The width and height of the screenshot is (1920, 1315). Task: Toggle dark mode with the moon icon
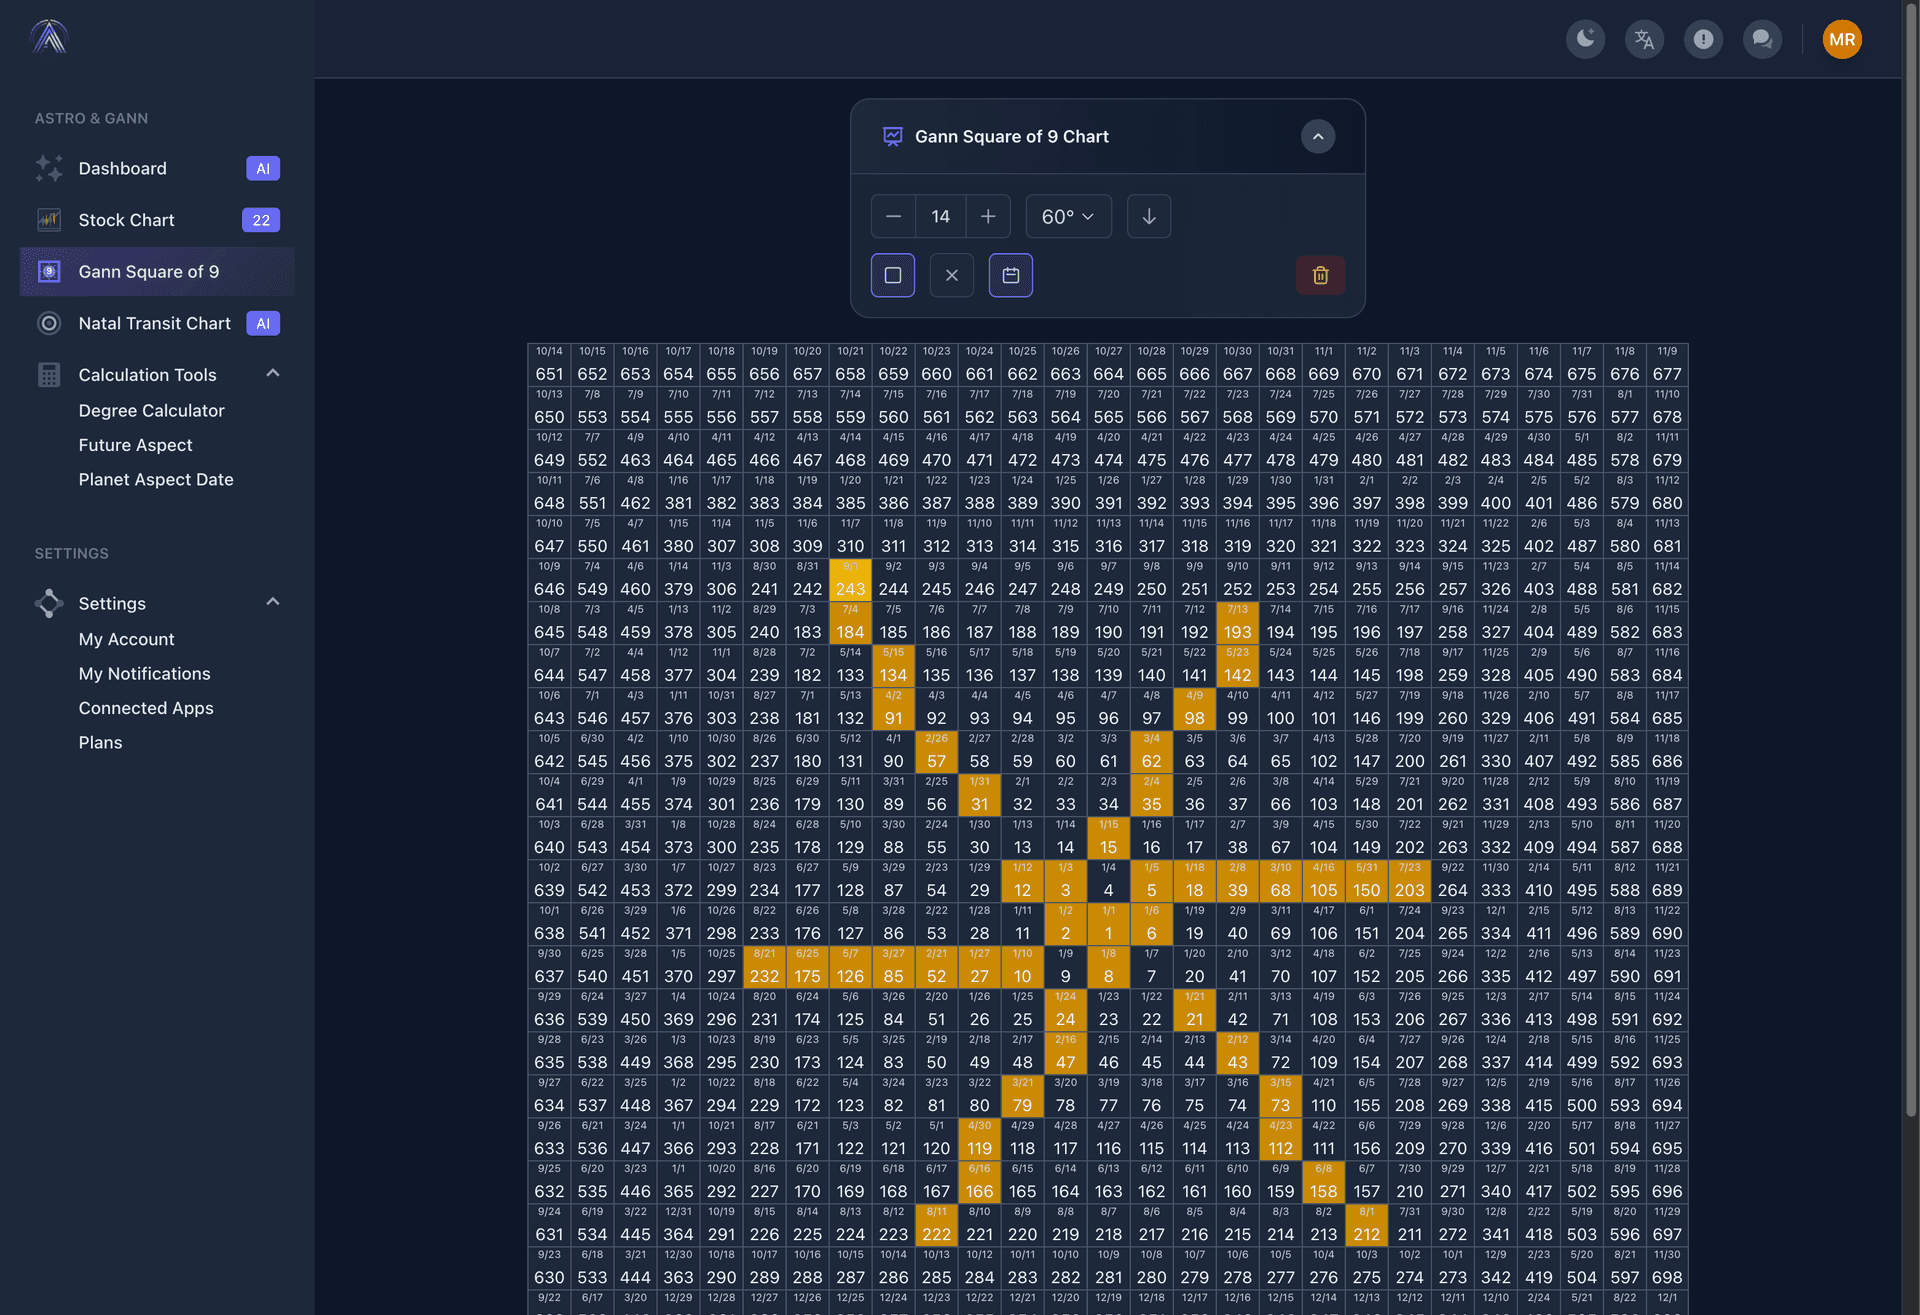1585,39
